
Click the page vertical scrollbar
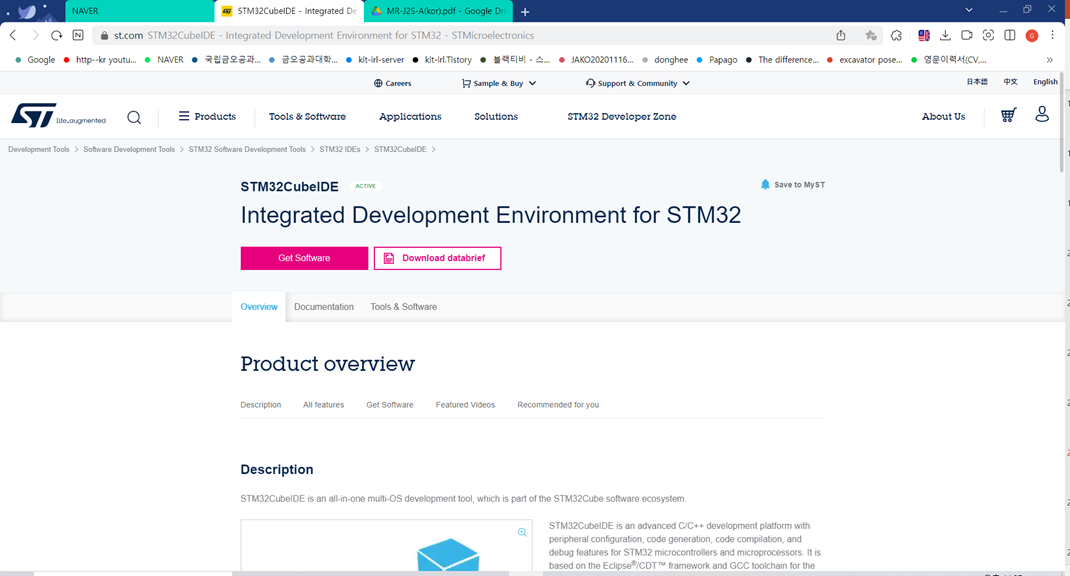coord(1063,123)
